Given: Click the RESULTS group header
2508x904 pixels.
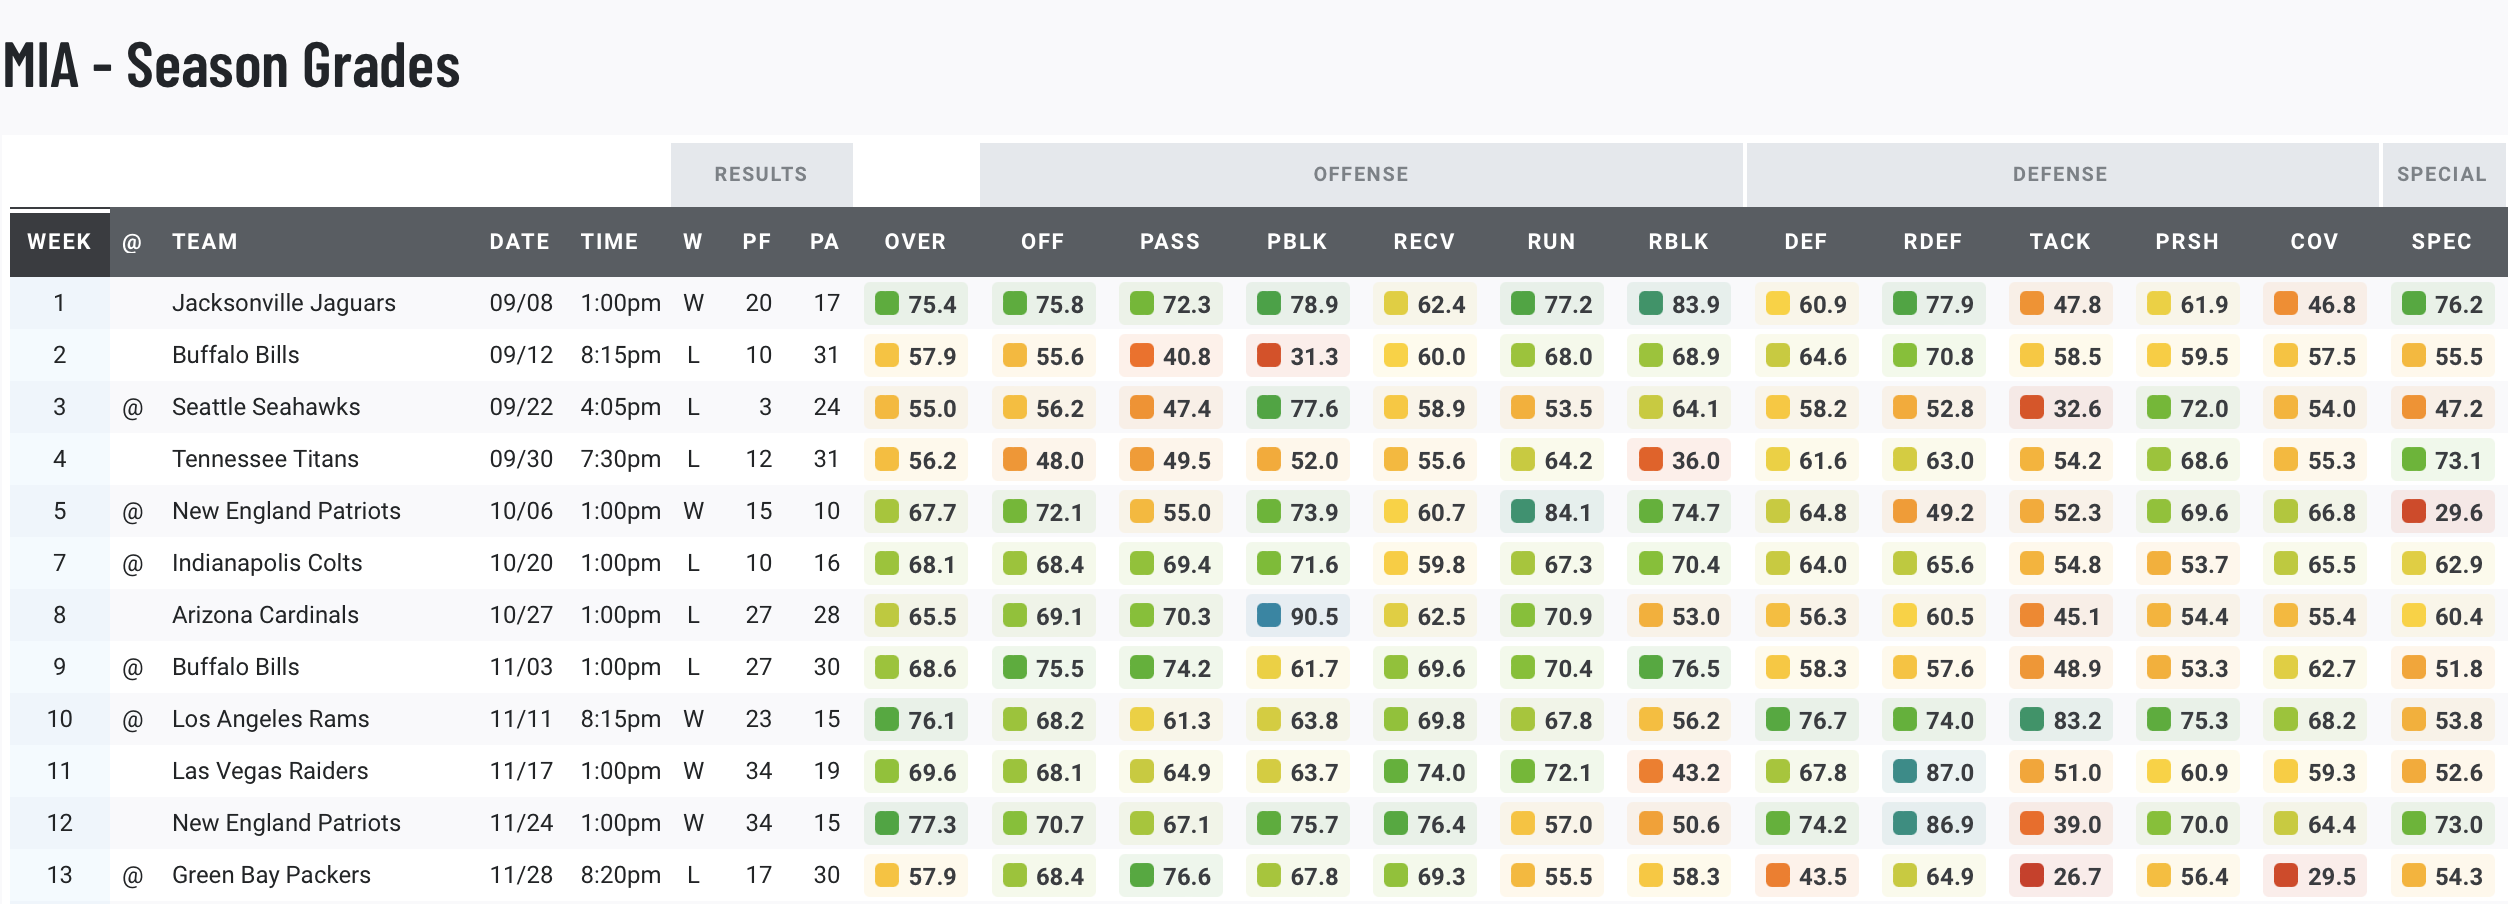Looking at the screenshot, I should pyautogui.click(x=760, y=174).
